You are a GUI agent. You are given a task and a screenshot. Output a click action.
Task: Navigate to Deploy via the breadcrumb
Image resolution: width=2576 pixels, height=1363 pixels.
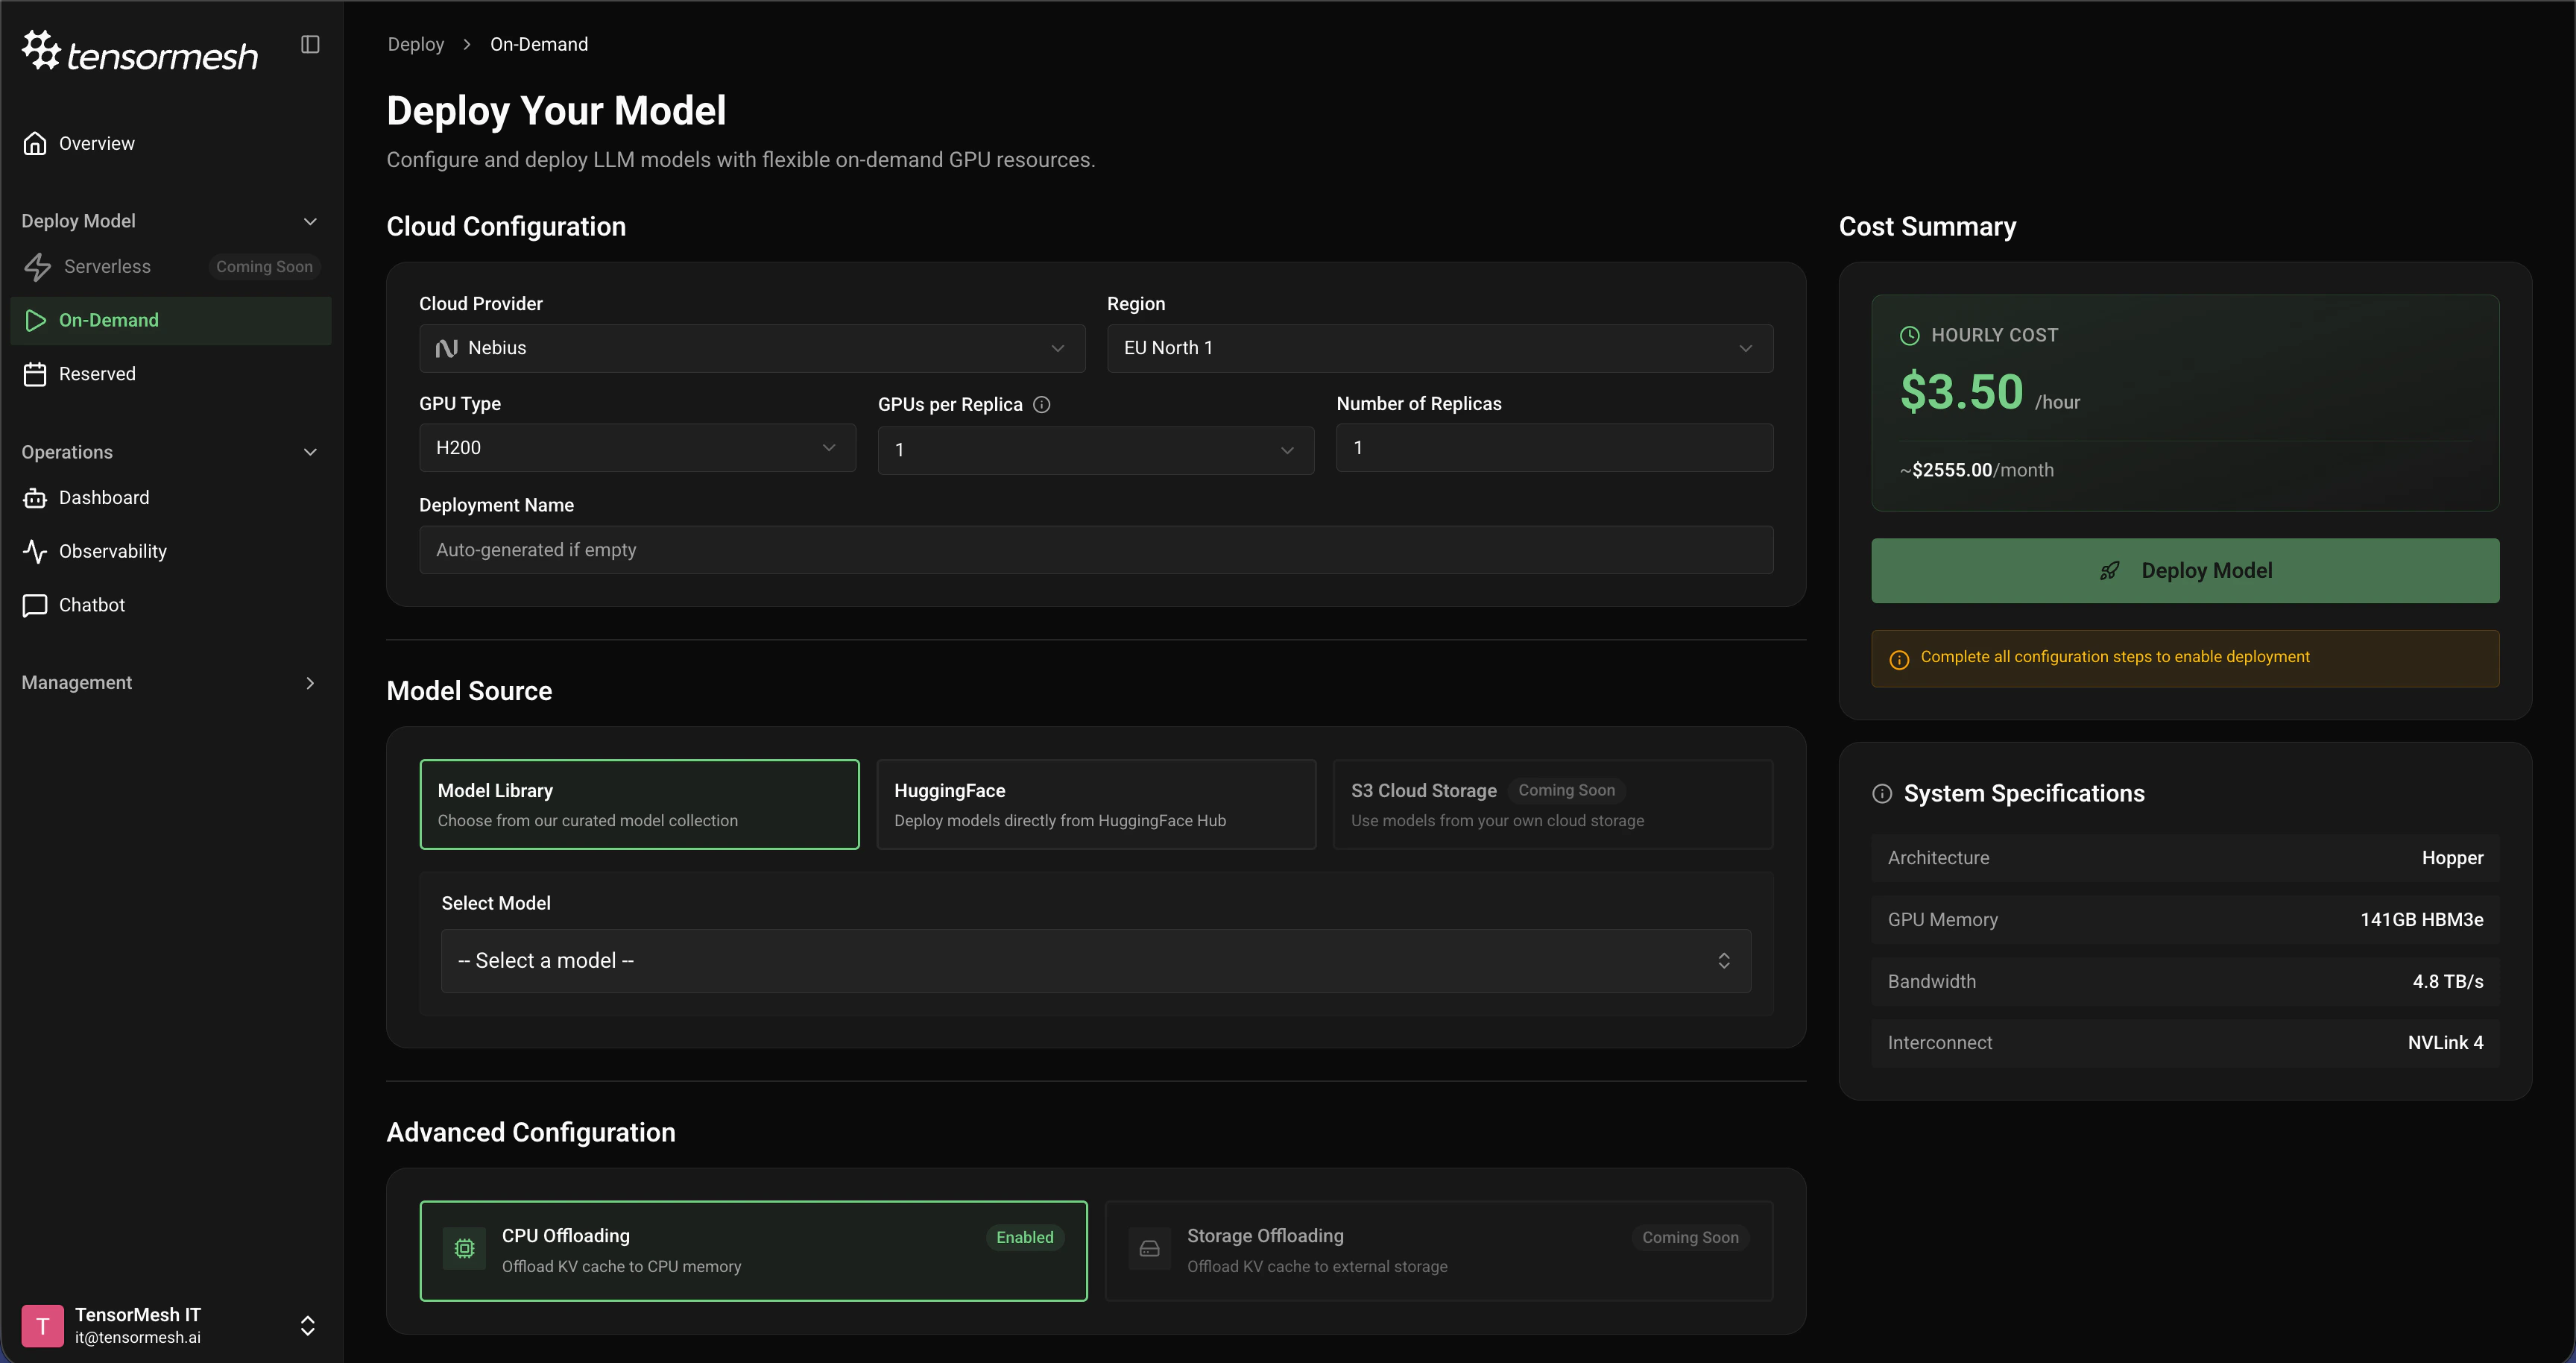point(415,44)
